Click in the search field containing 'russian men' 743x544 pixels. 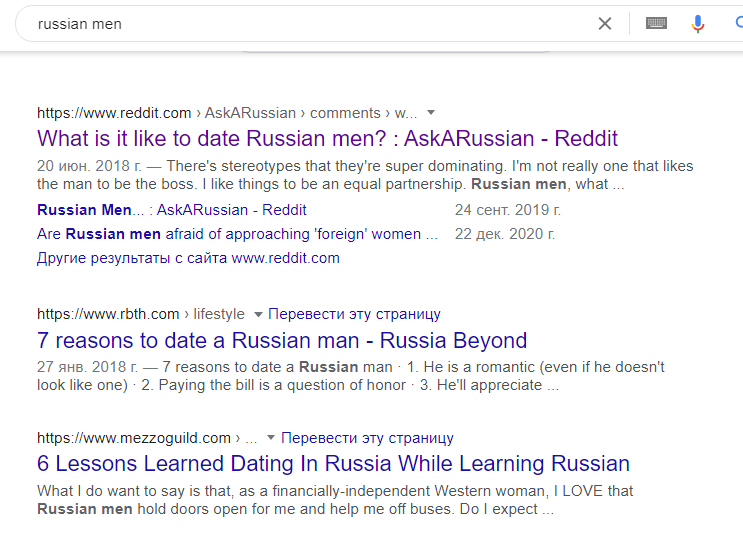(300, 24)
